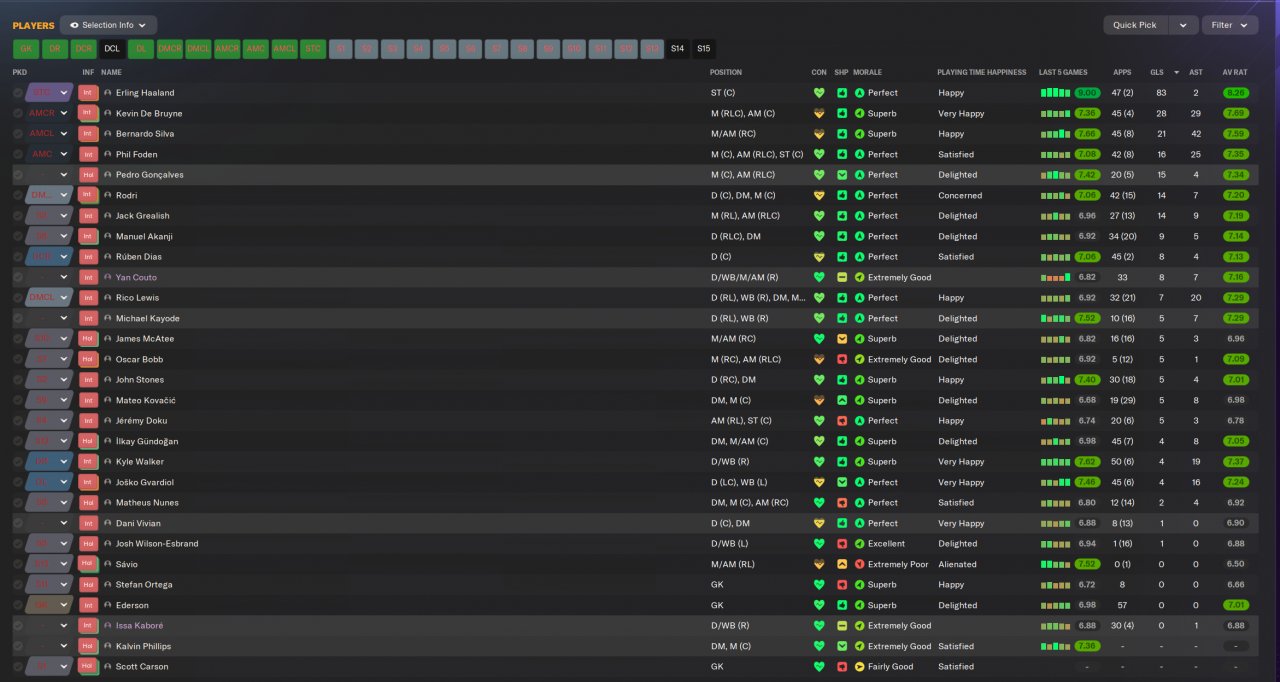Click Pedro Gonçalves' match sharpness icon
The image size is (1280, 682).
[842, 175]
